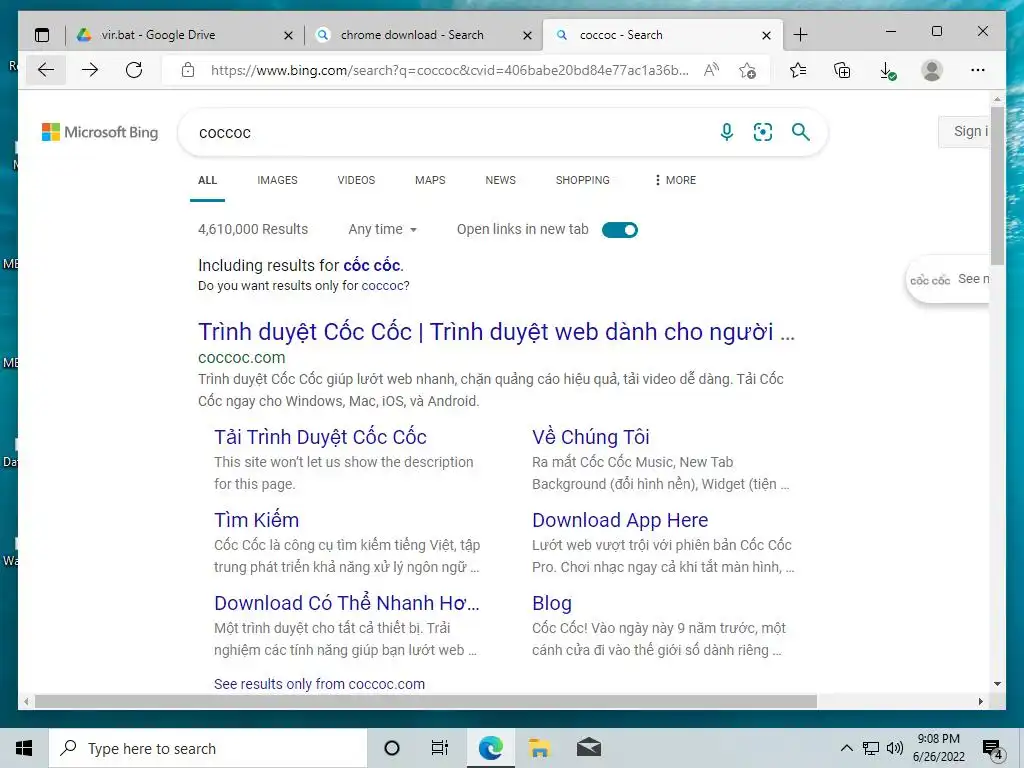
Task: Open volume control tray icon
Action: click(x=895, y=748)
